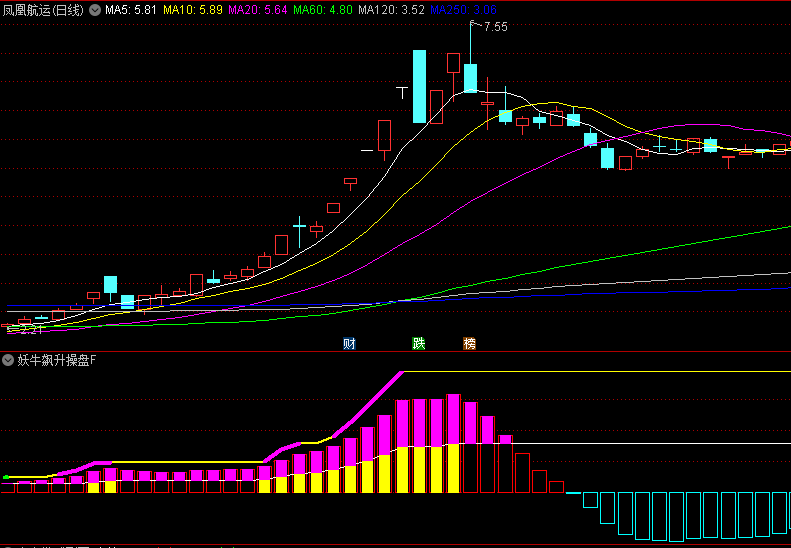Click the tallest cyan candlestick near the peak
791x548 pixels.
pyautogui.click(x=419, y=86)
